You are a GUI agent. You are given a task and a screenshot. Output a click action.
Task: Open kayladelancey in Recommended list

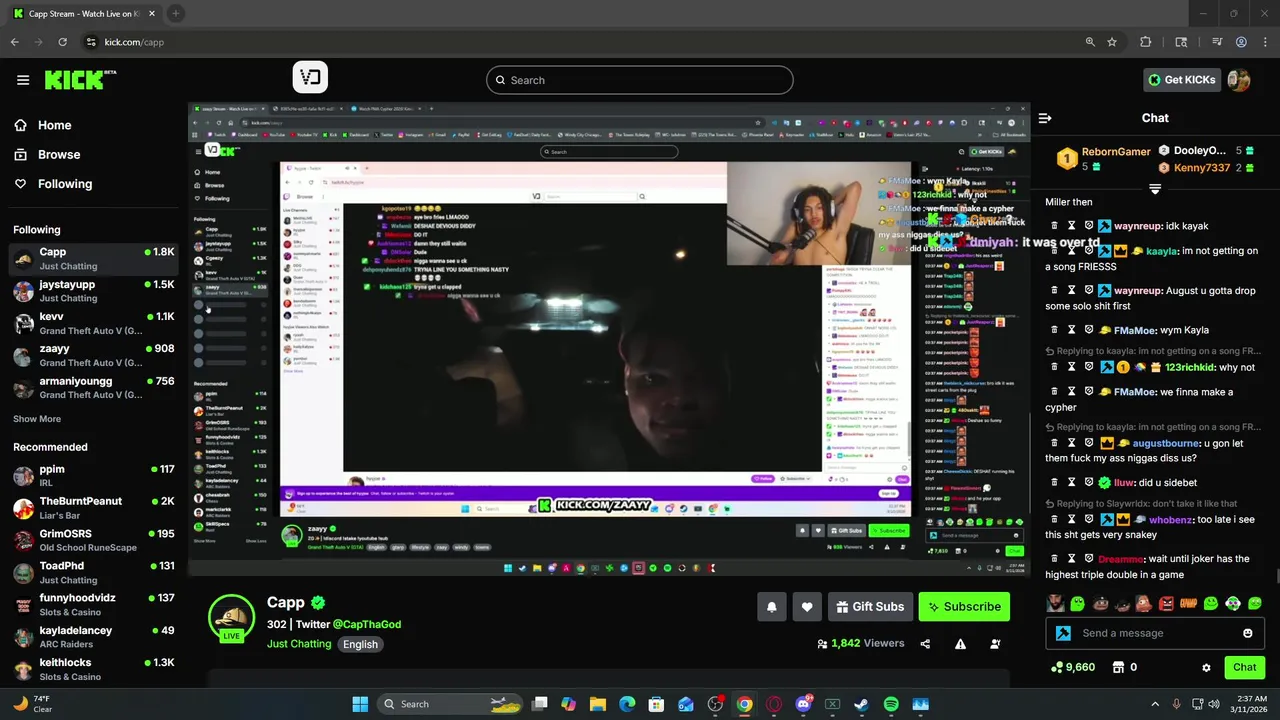[94, 637]
